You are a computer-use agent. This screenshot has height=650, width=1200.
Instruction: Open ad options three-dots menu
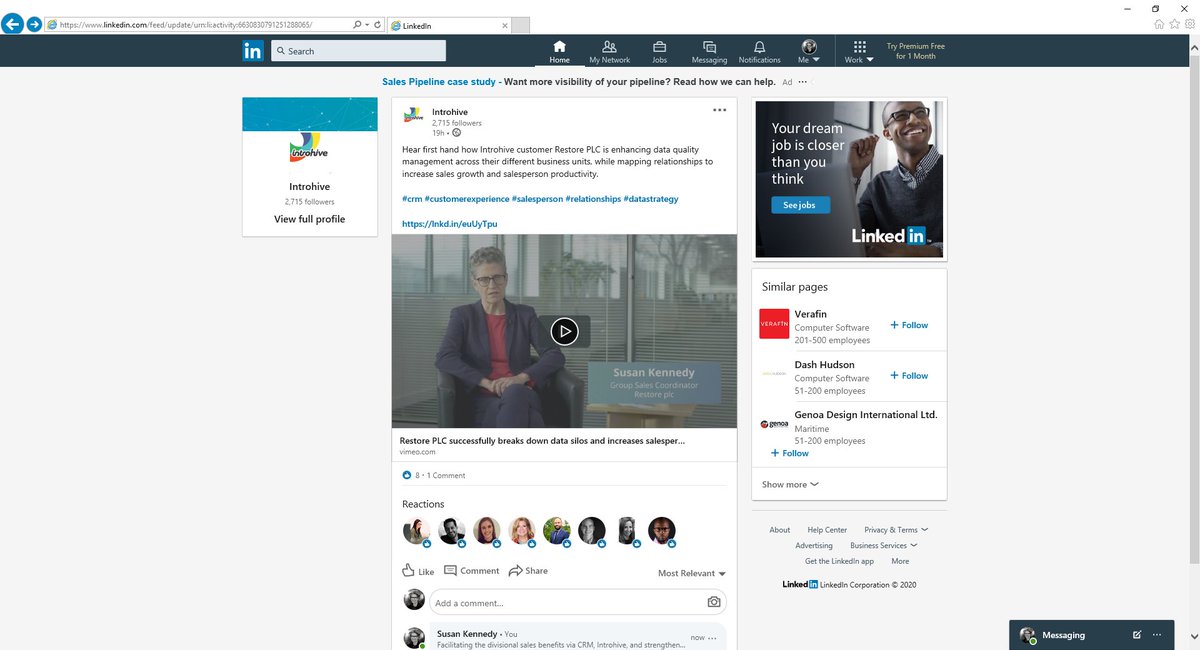[x=803, y=82]
